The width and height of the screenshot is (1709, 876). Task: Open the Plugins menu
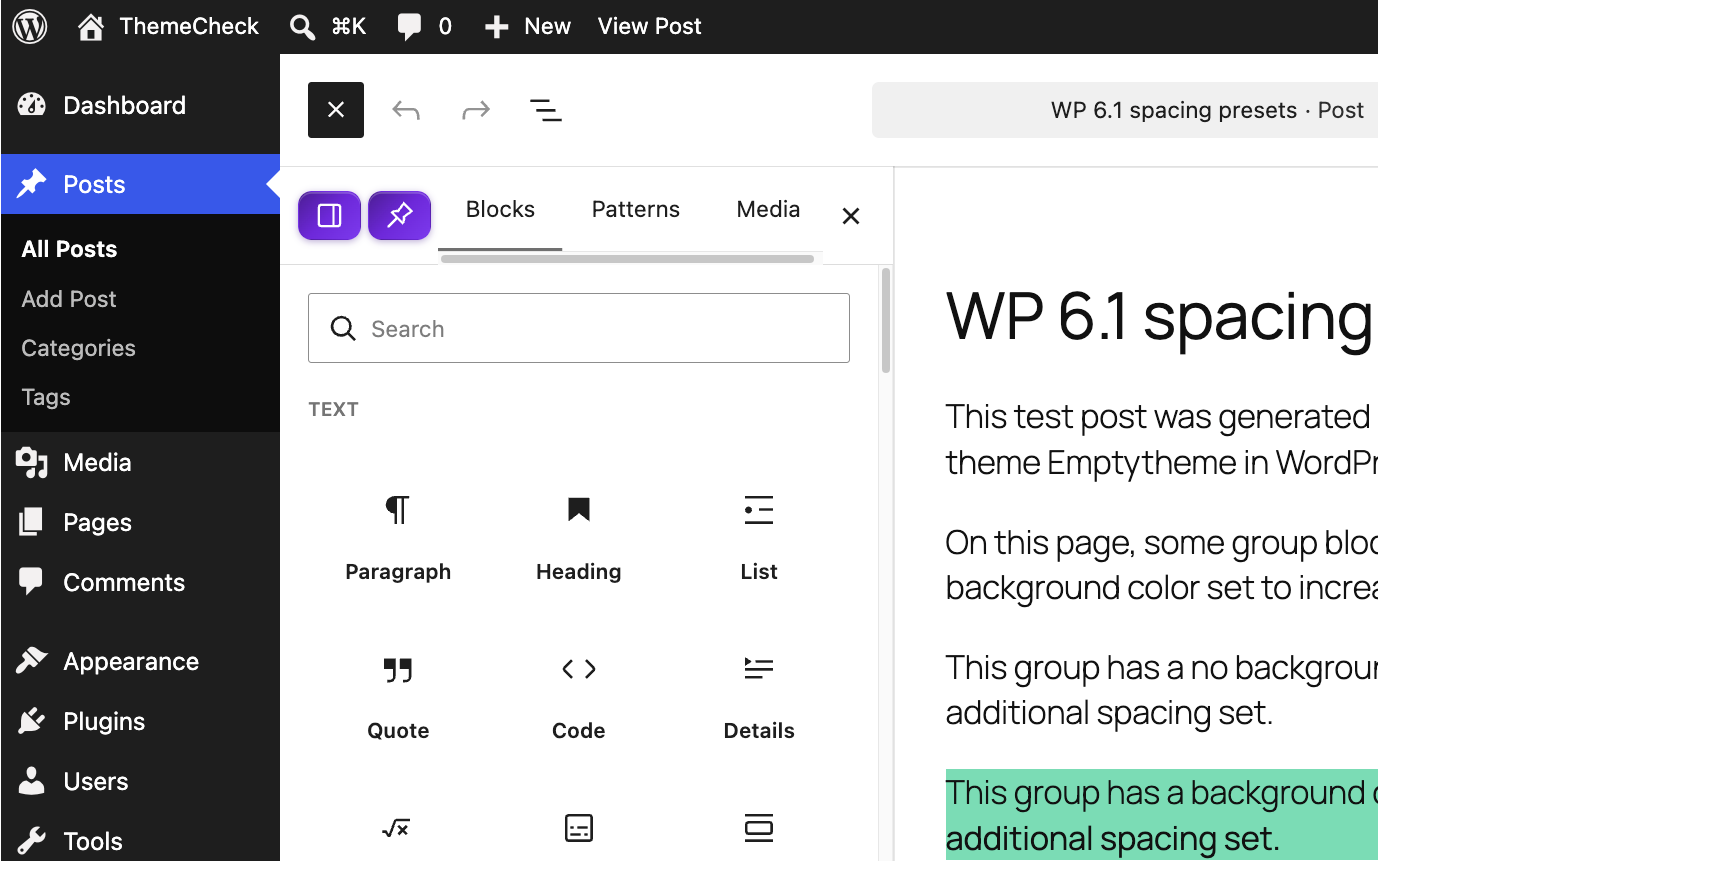[x=140, y=721]
